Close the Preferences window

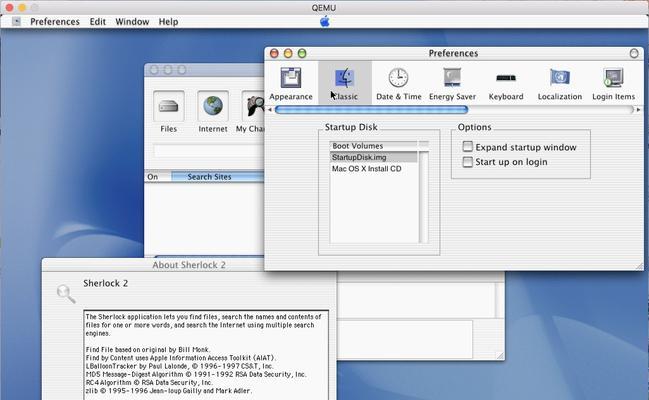click(274, 53)
